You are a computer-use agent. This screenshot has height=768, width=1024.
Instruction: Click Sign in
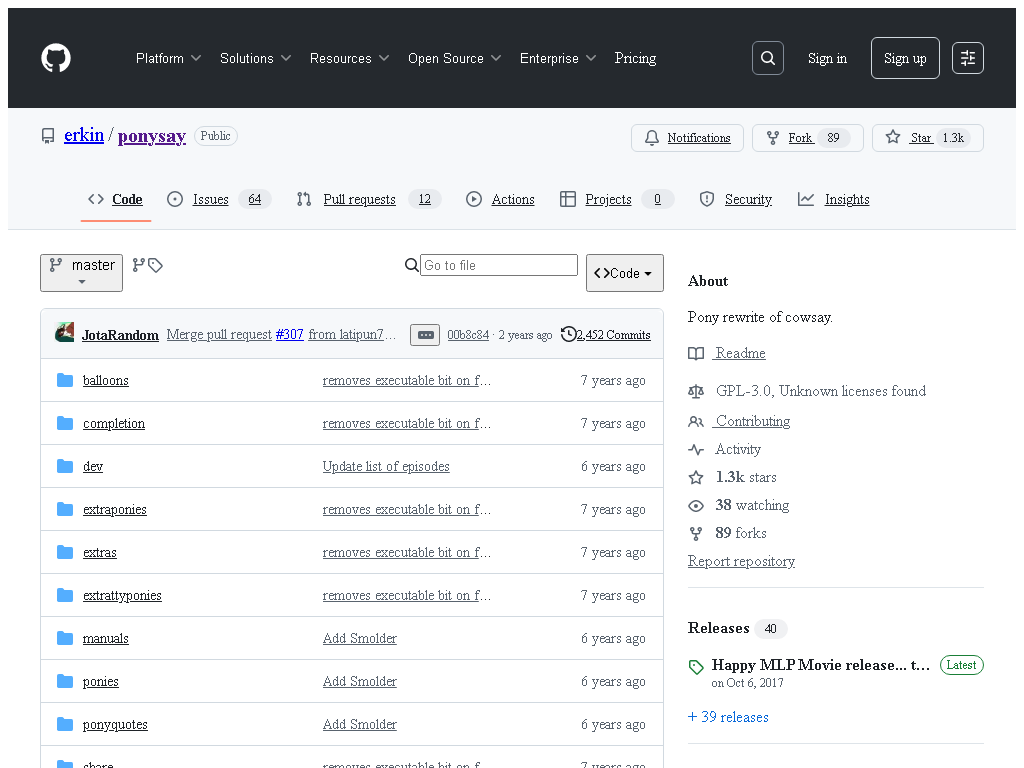click(827, 58)
